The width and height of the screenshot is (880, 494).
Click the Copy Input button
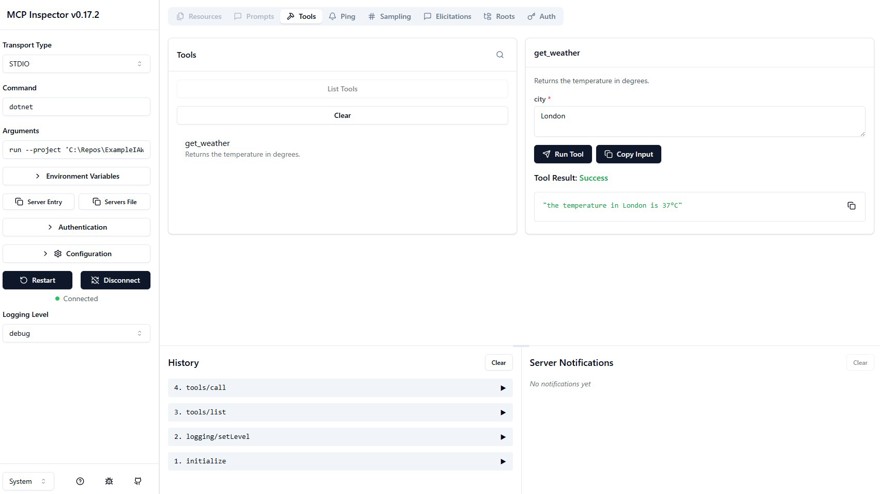pos(629,154)
